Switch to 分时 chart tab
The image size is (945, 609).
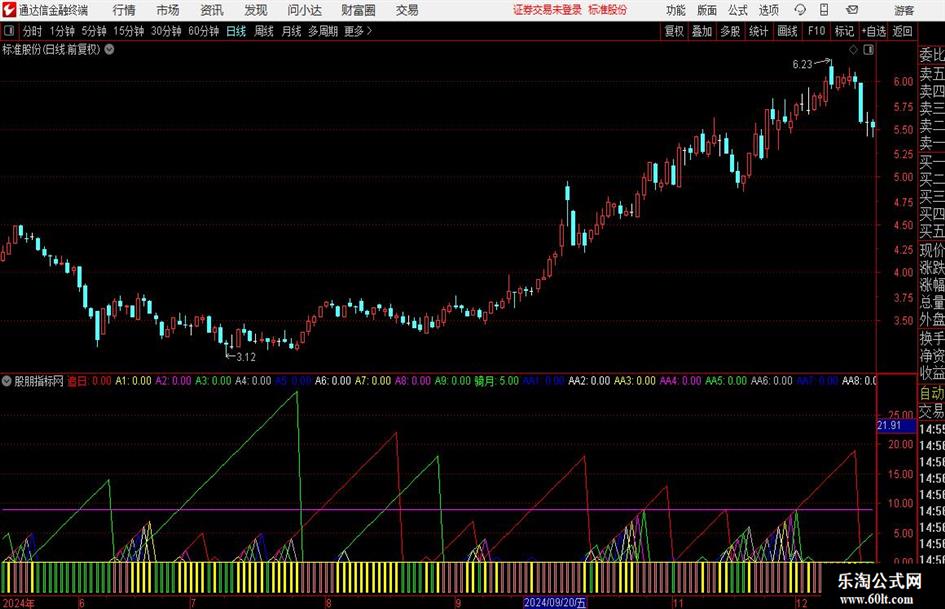(32, 31)
